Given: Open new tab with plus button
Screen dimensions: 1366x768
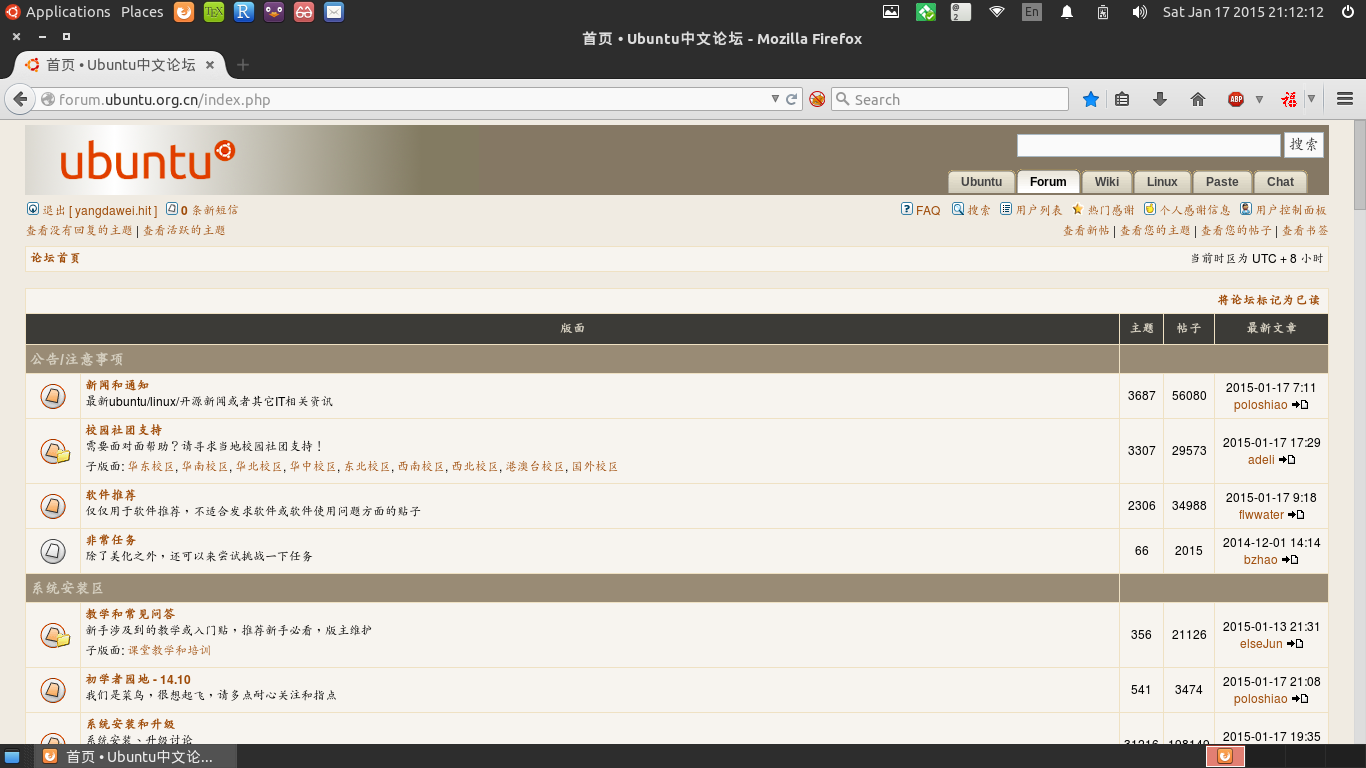Looking at the screenshot, I should 242,65.
